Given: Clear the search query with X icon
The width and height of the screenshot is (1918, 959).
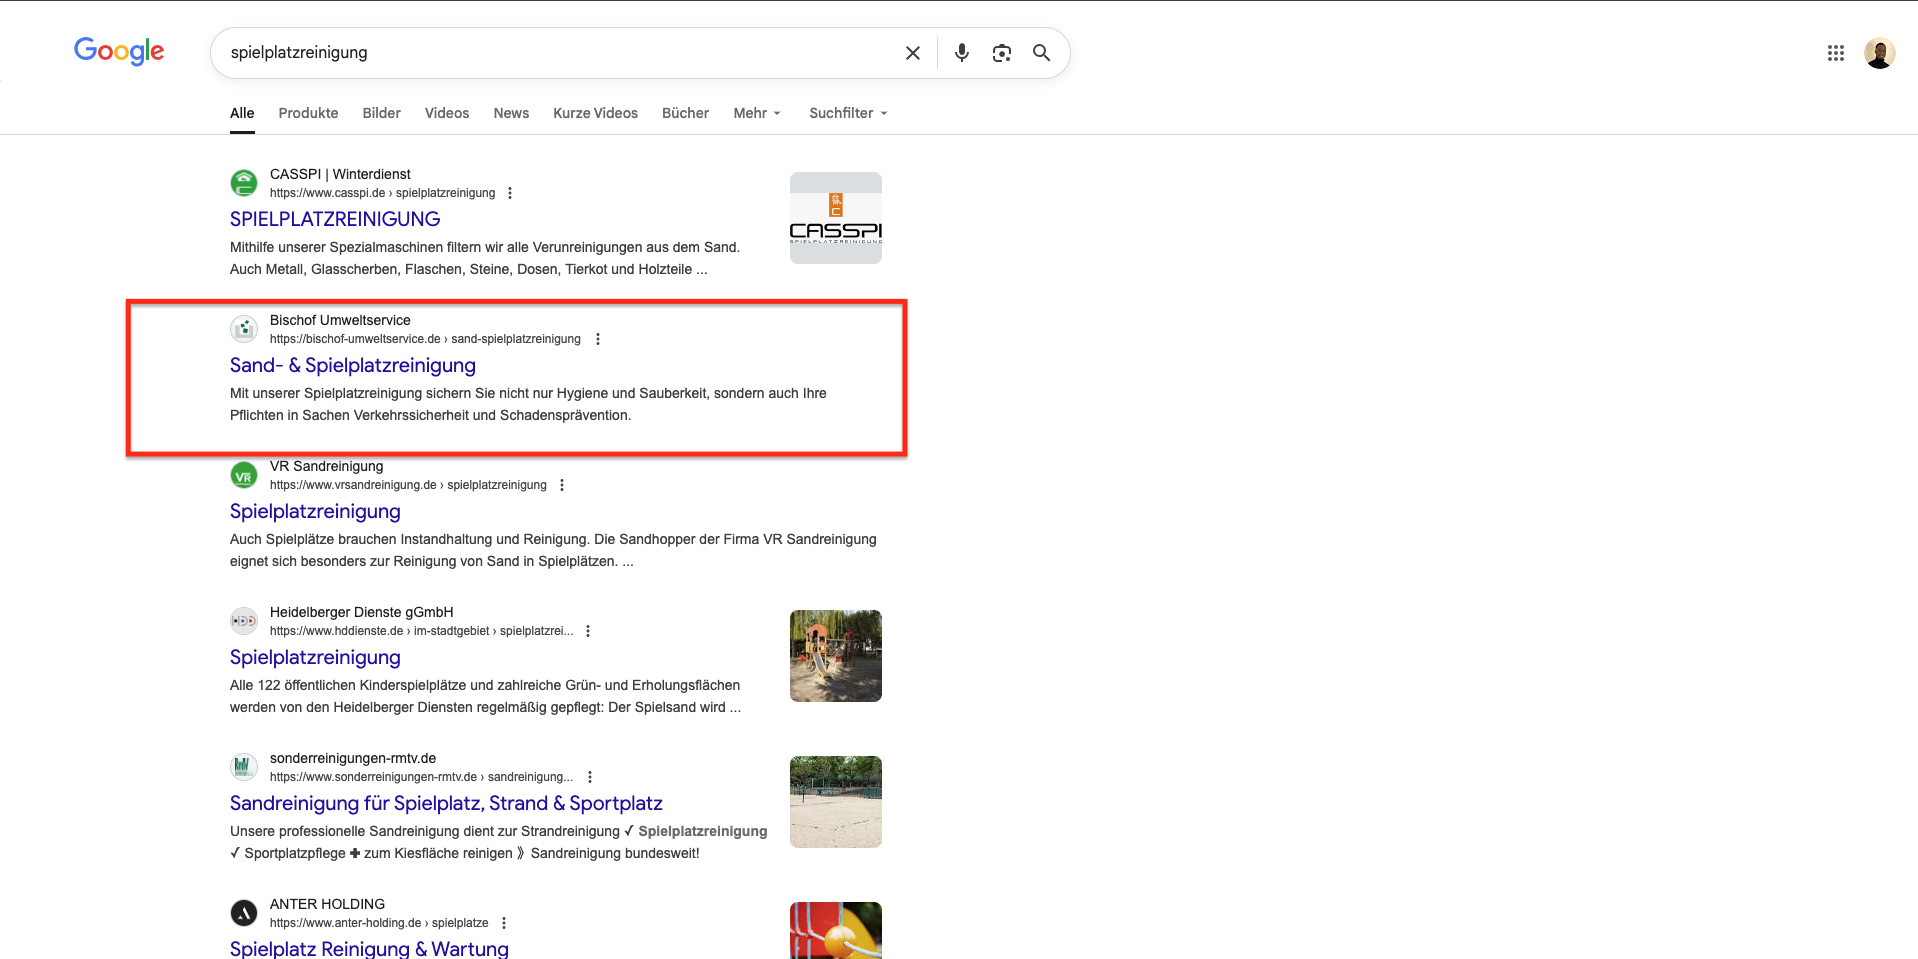Looking at the screenshot, I should pyautogui.click(x=912, y=53).
